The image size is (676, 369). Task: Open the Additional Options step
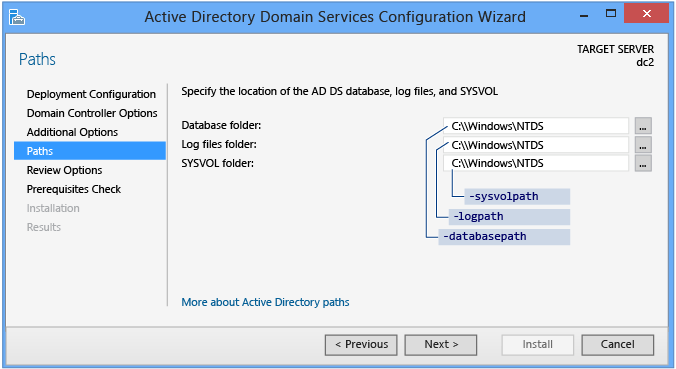[x=72, y=132]
